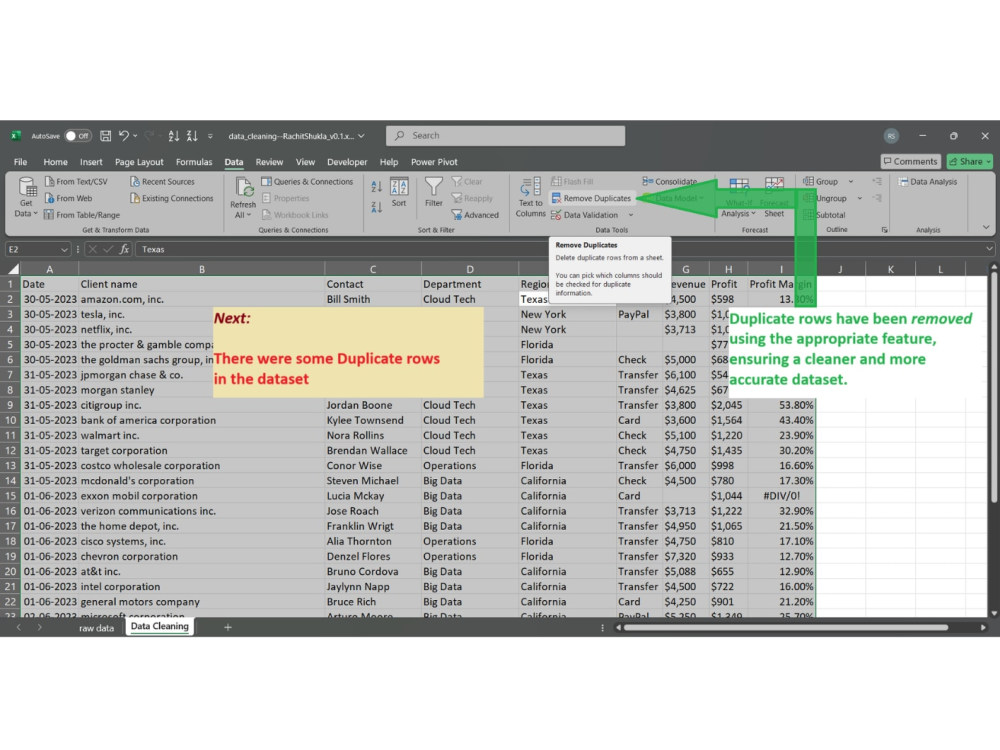Open the Undo history dropdown arrow
The image size is (1000, 750).
tap(135, 136)
